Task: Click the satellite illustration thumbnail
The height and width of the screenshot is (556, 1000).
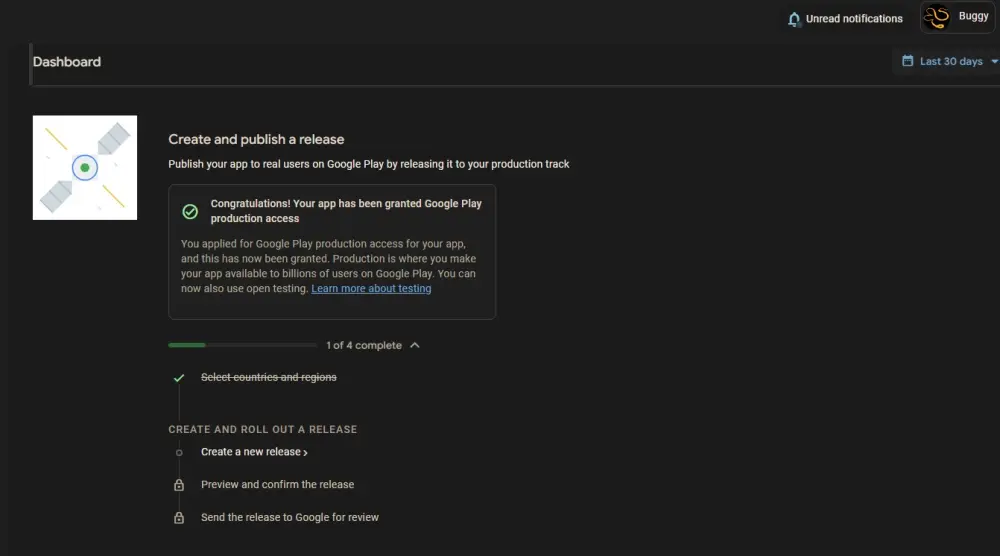Action: point(85,168)
